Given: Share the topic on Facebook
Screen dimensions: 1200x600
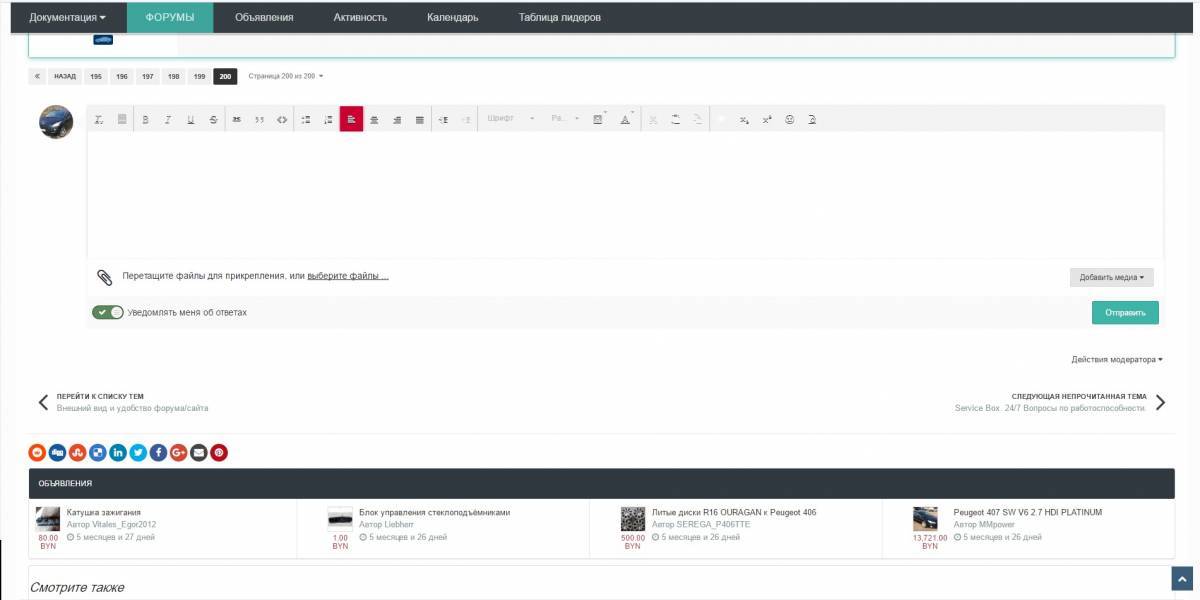Looking at the screenshot, I should coord(158,453).
